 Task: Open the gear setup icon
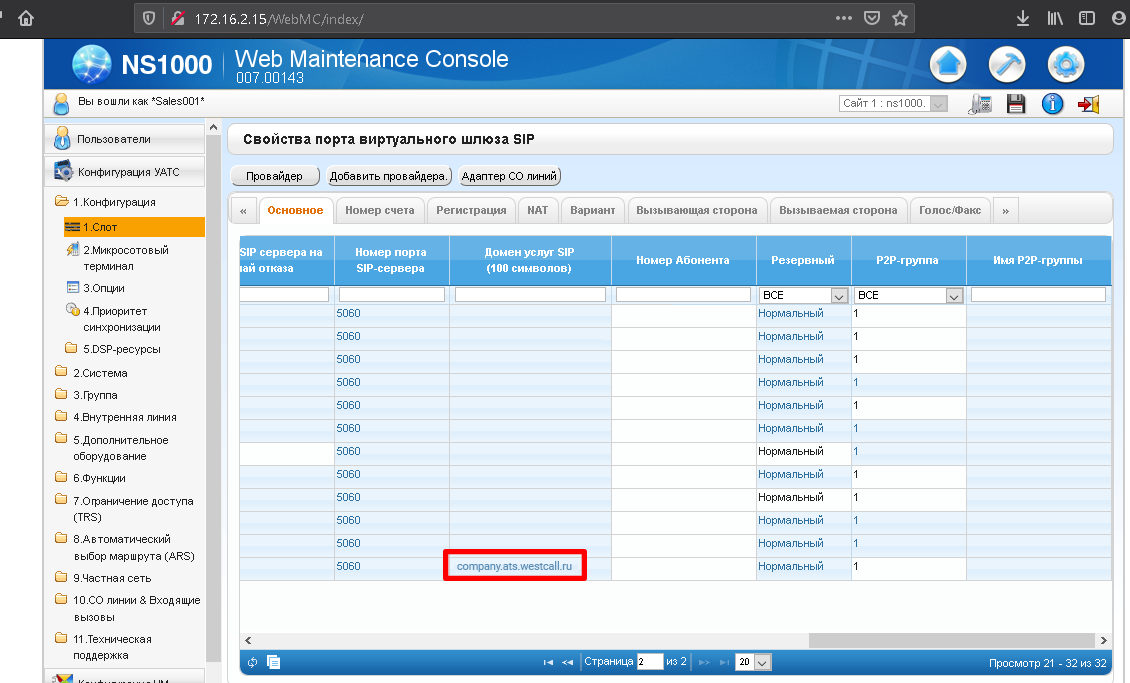(x=1065, y=65)
